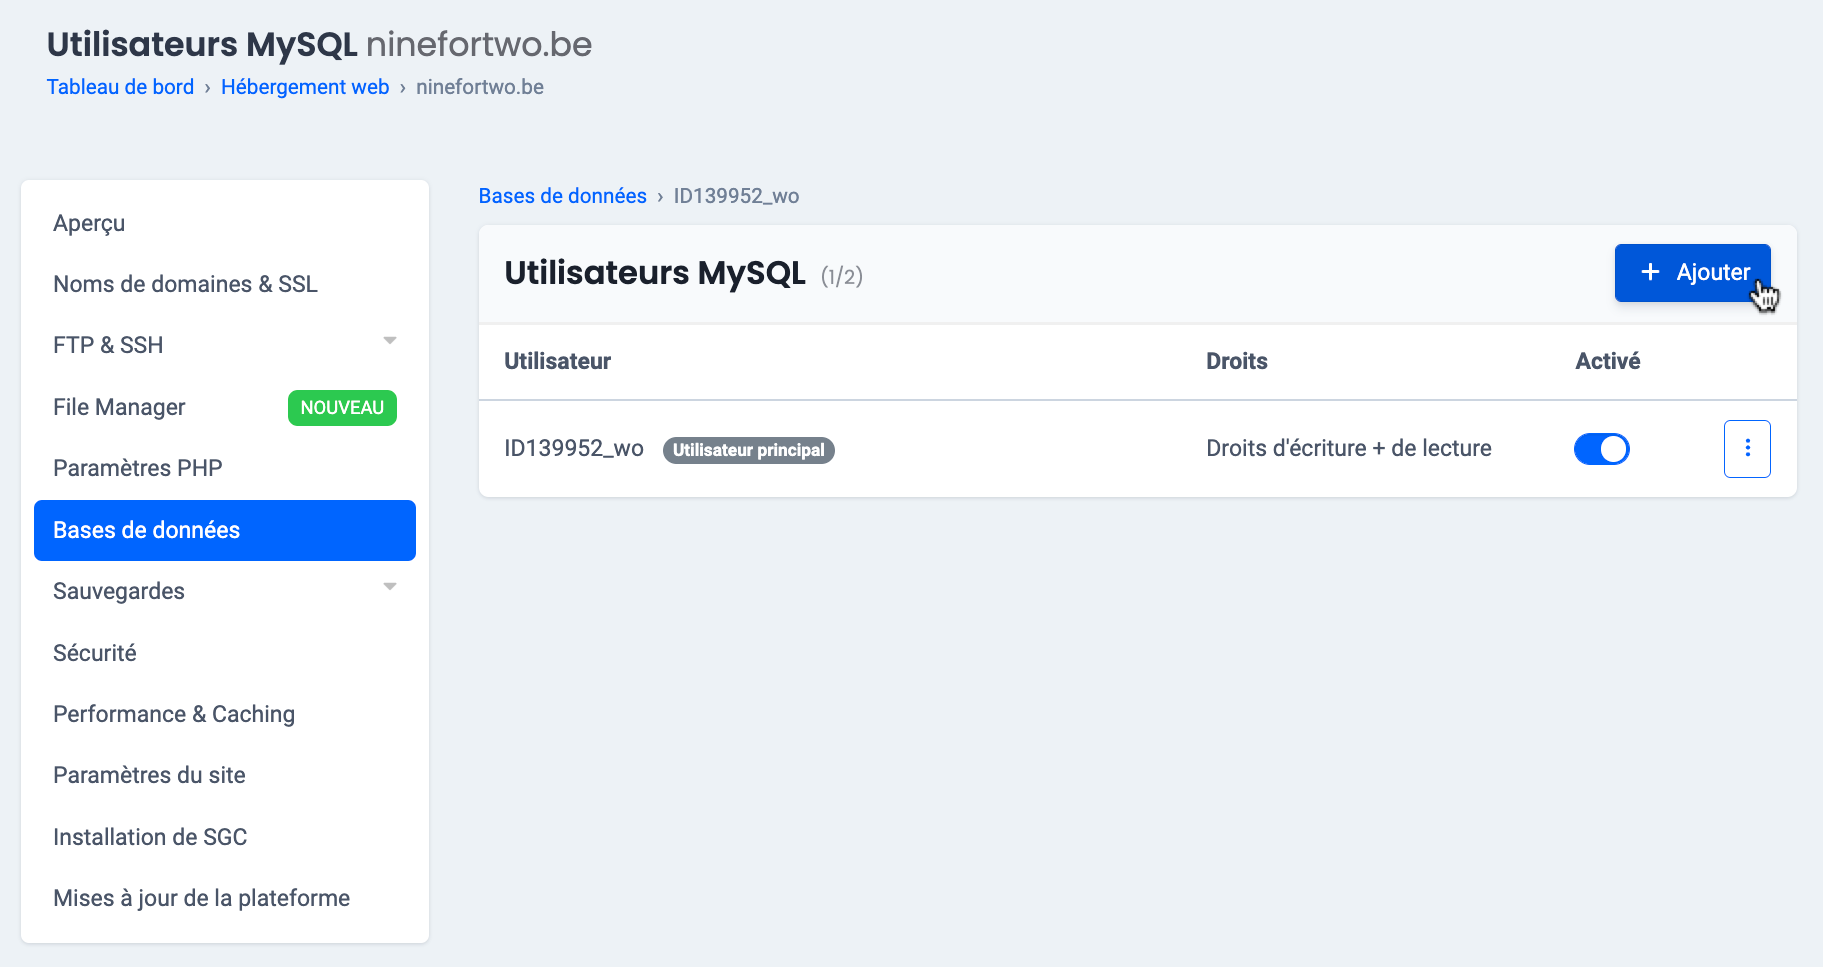The height and width of the screenshot is (967, 1823).
Task: Open the three-dot actions menu for ID139952_wo
Action: pos(1746,449)
